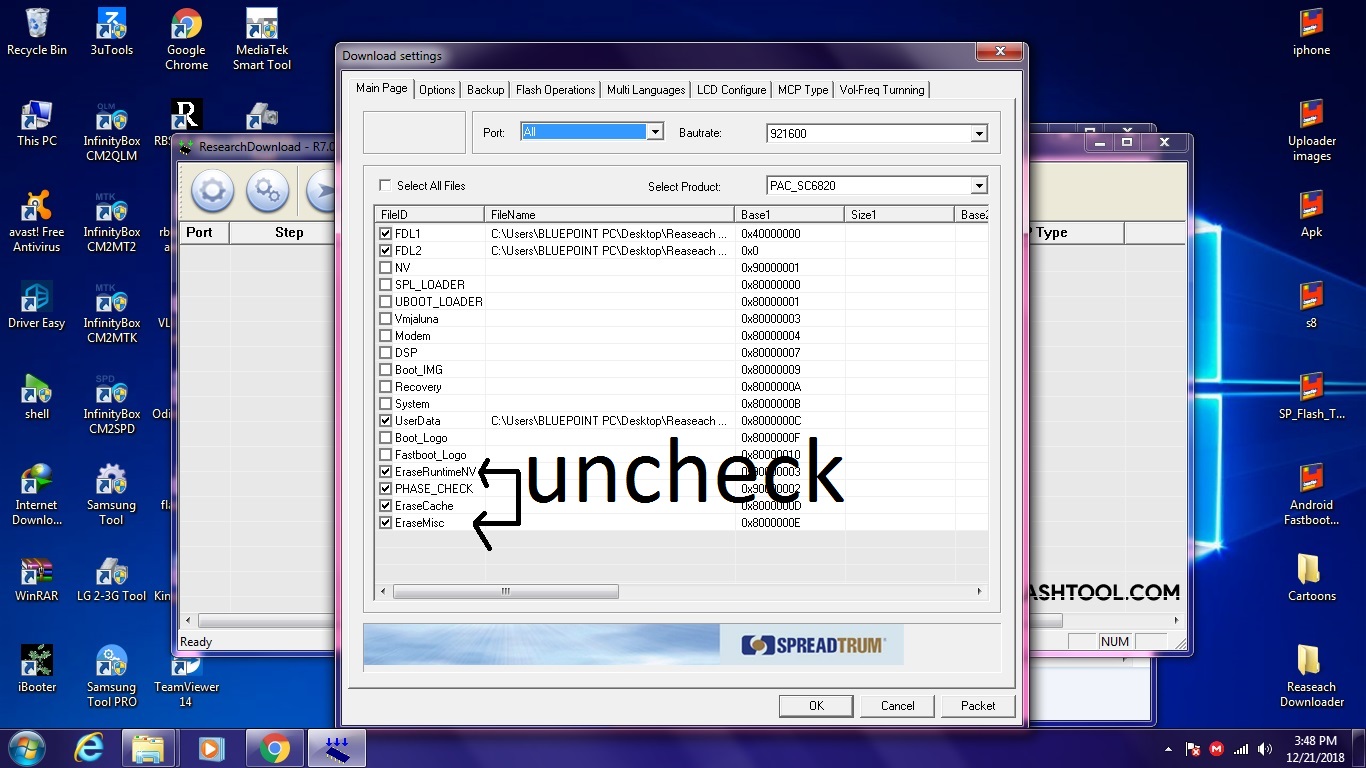This screenshot has height=768, width=1366.
Task: Open TeamViewer 14 desktop icon
Action: tap(186, 680)
